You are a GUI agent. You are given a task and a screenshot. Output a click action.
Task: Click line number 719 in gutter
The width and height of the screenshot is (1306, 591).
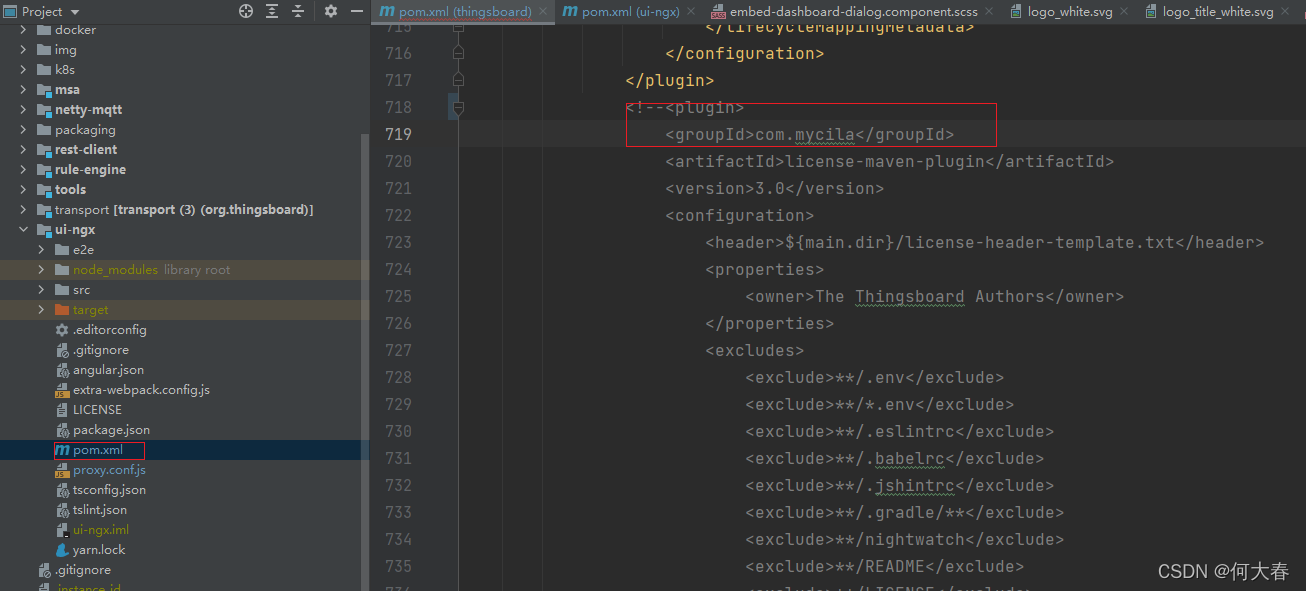click(398, 134)
